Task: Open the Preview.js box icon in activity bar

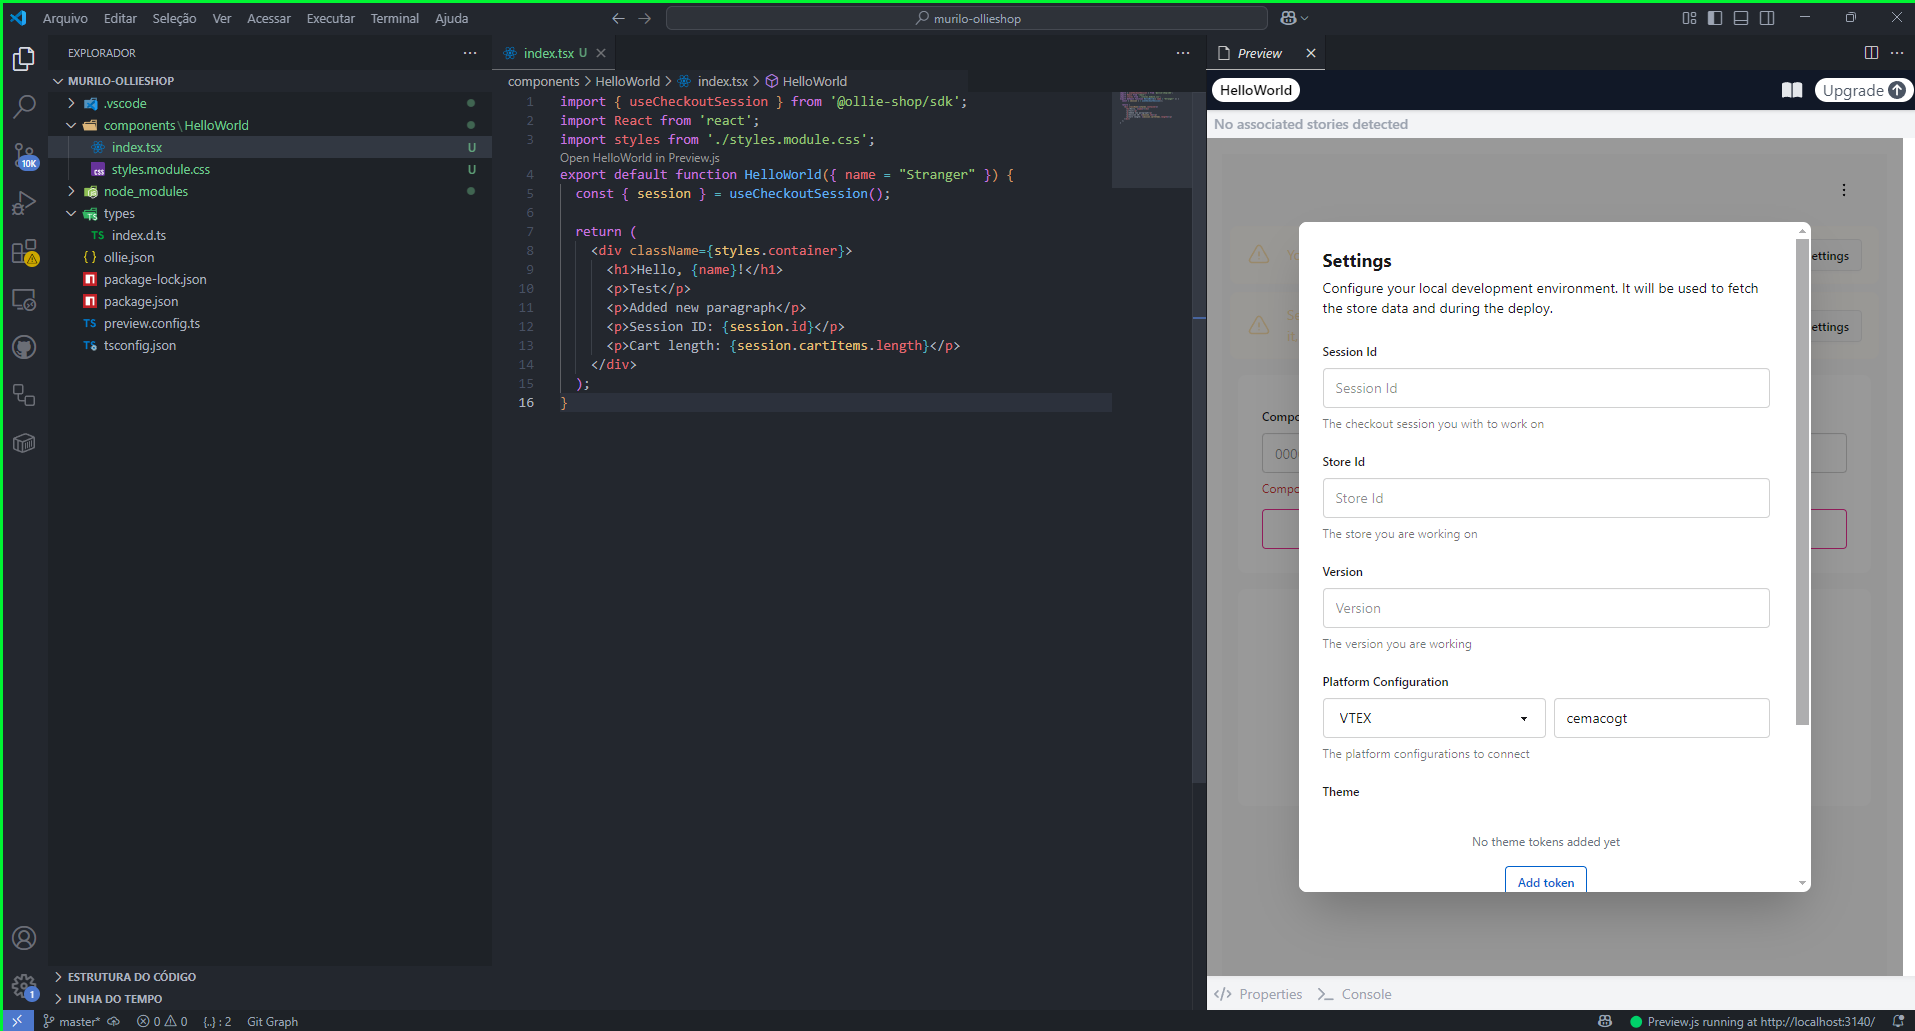Action: [x=24, y=443]
